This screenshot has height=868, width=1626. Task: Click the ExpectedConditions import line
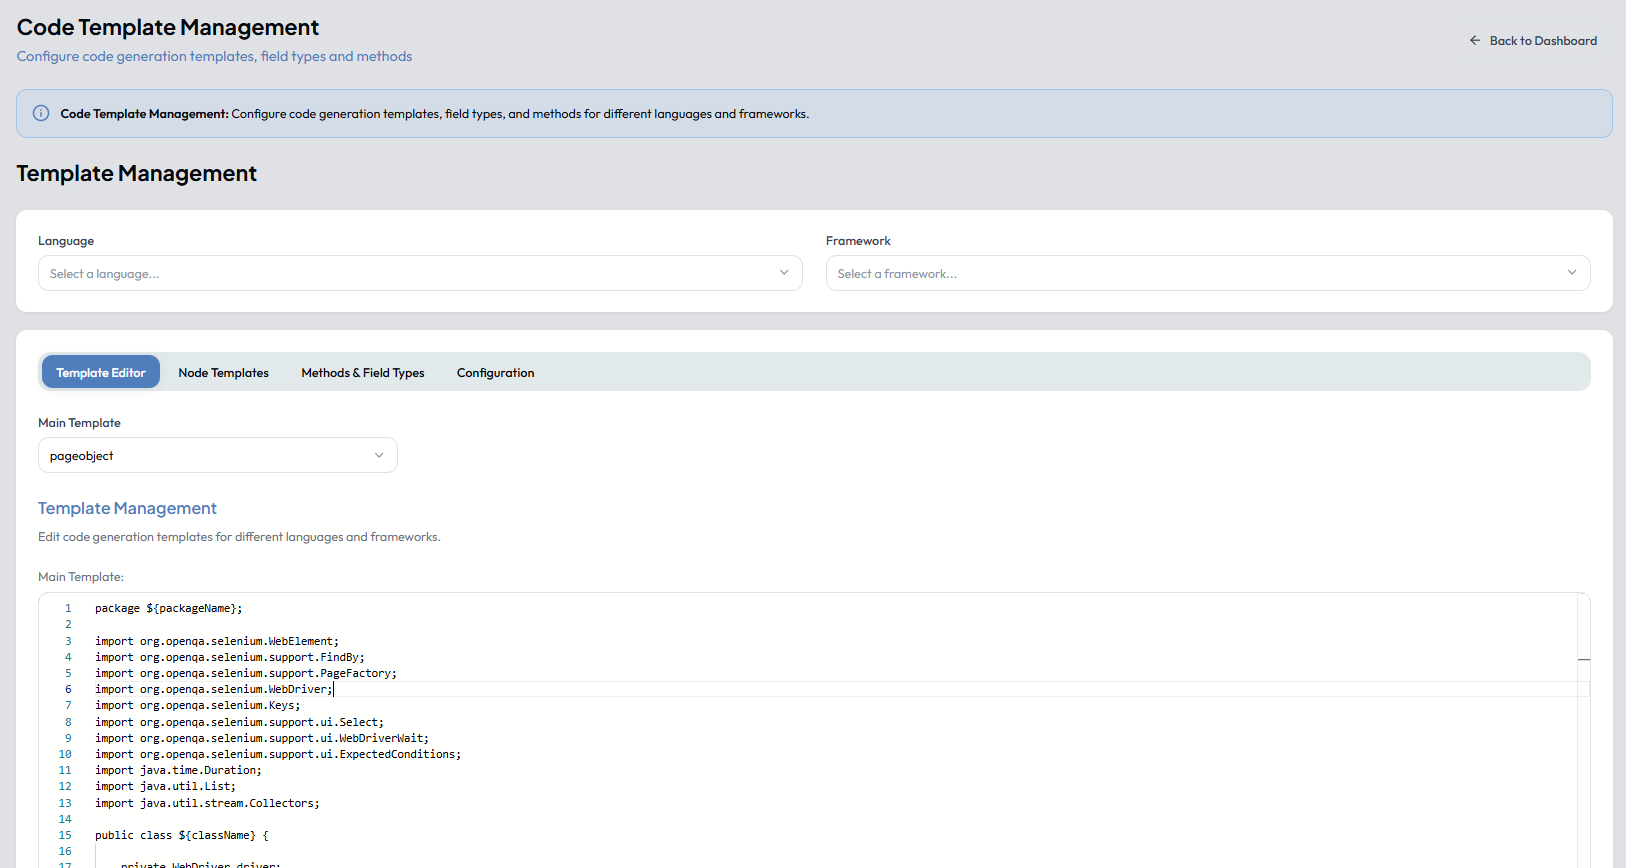pos(278,754)
